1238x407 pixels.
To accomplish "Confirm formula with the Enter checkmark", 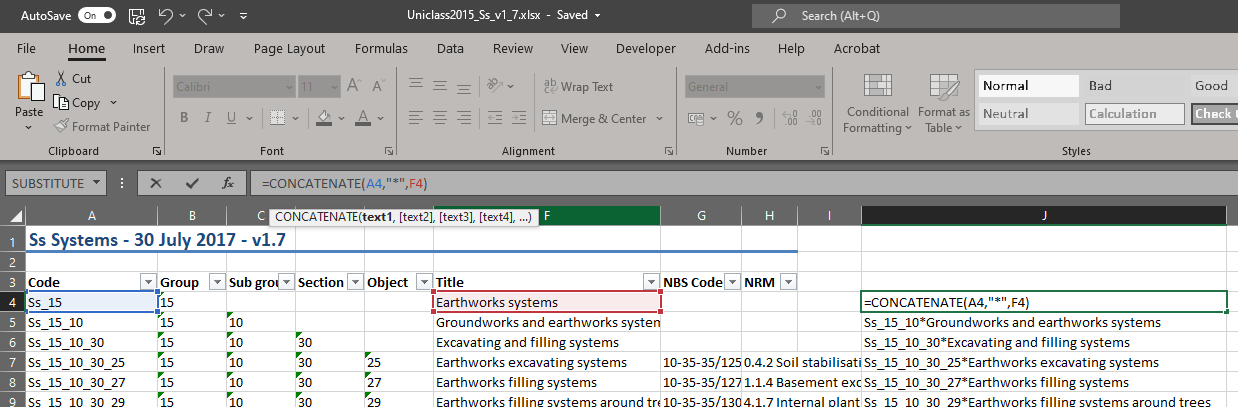I will [x=192, y=183].
